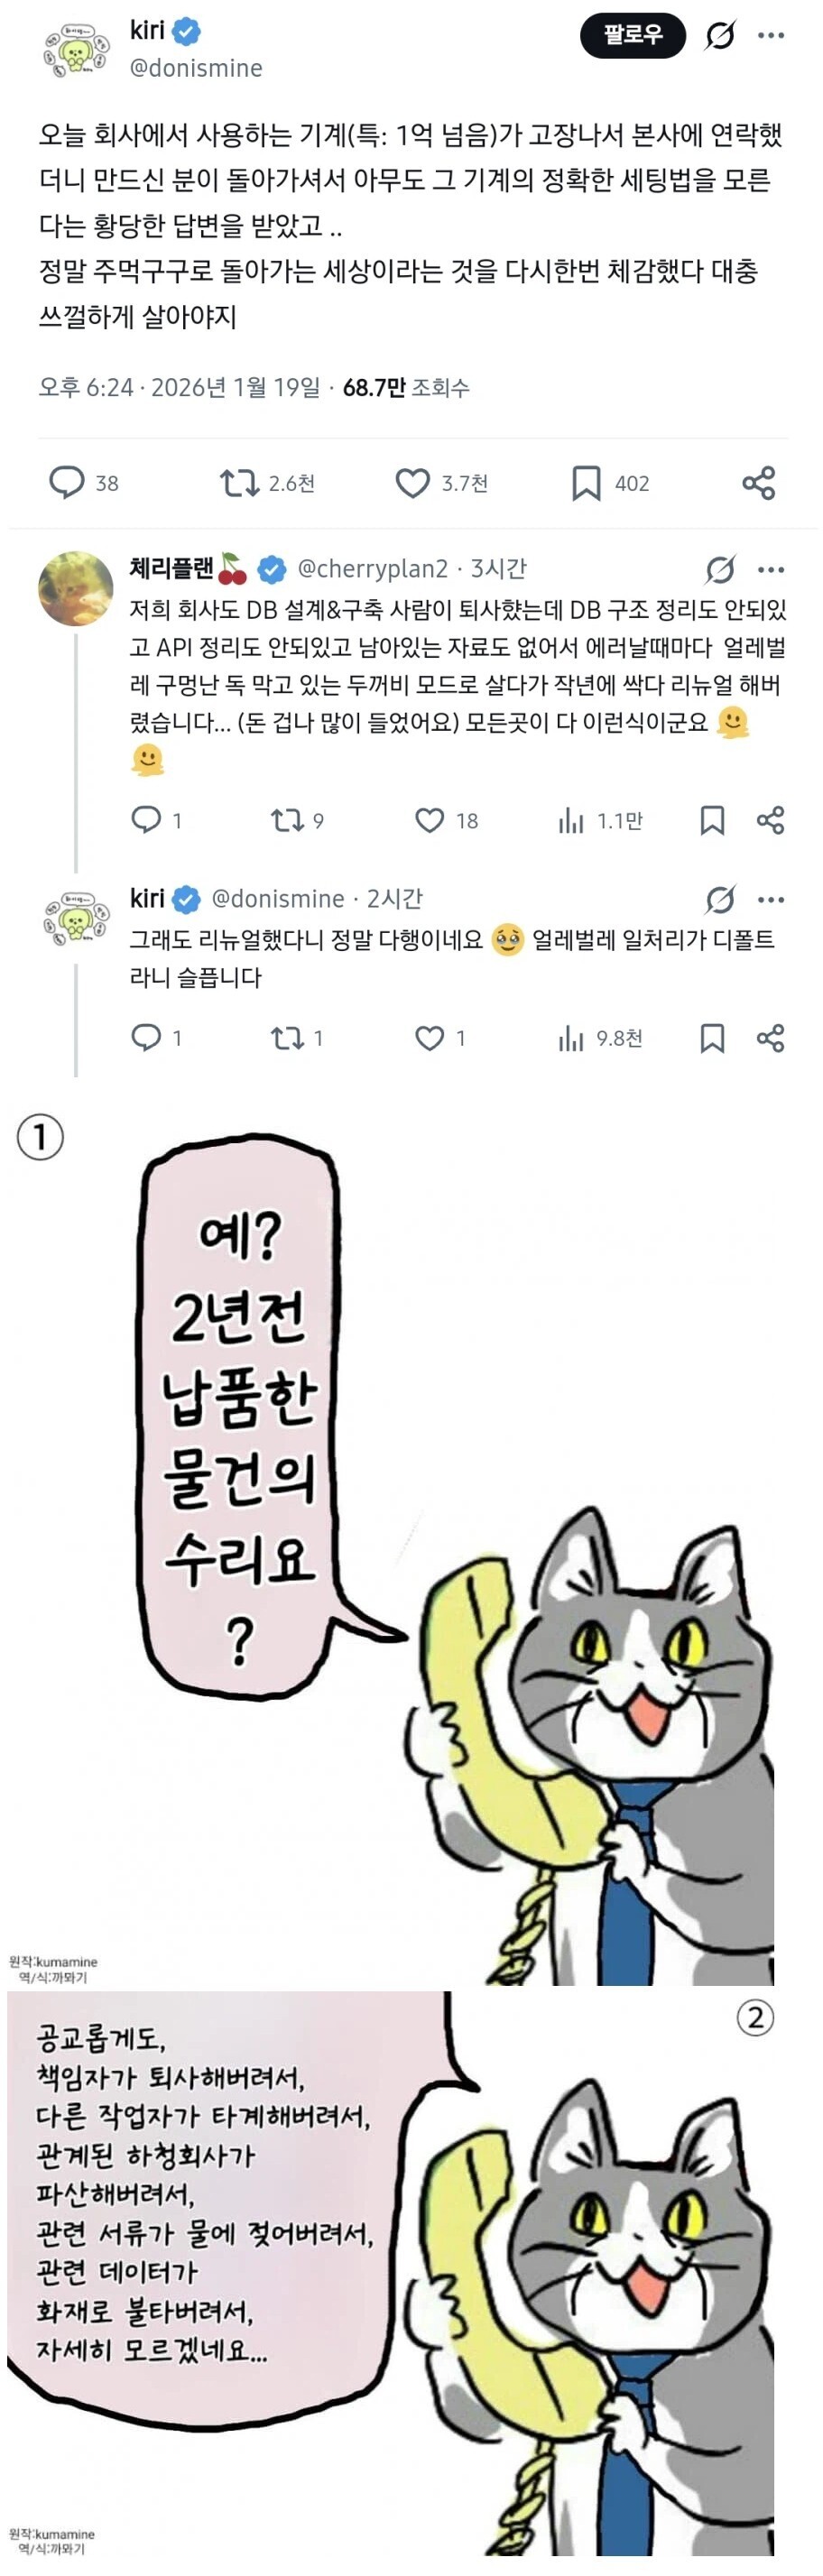Open more options menu on main post

click(770, 35)
